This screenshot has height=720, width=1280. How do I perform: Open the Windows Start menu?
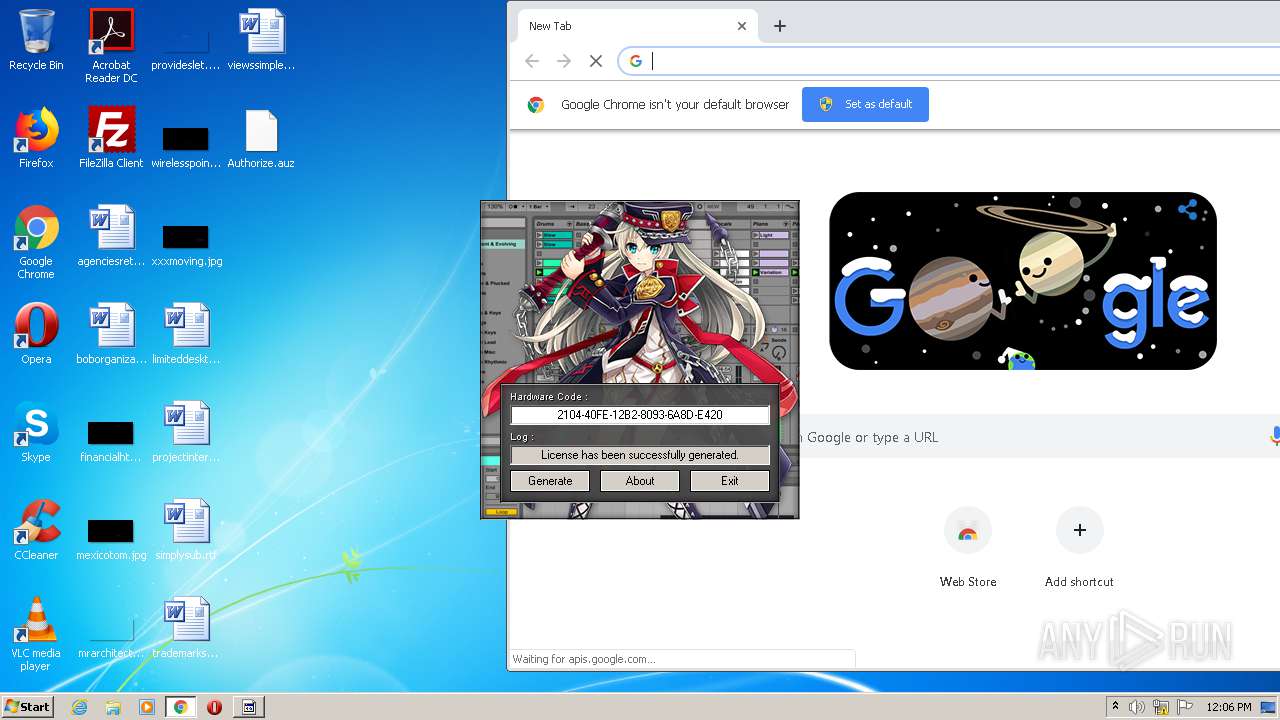coord(28,707)
